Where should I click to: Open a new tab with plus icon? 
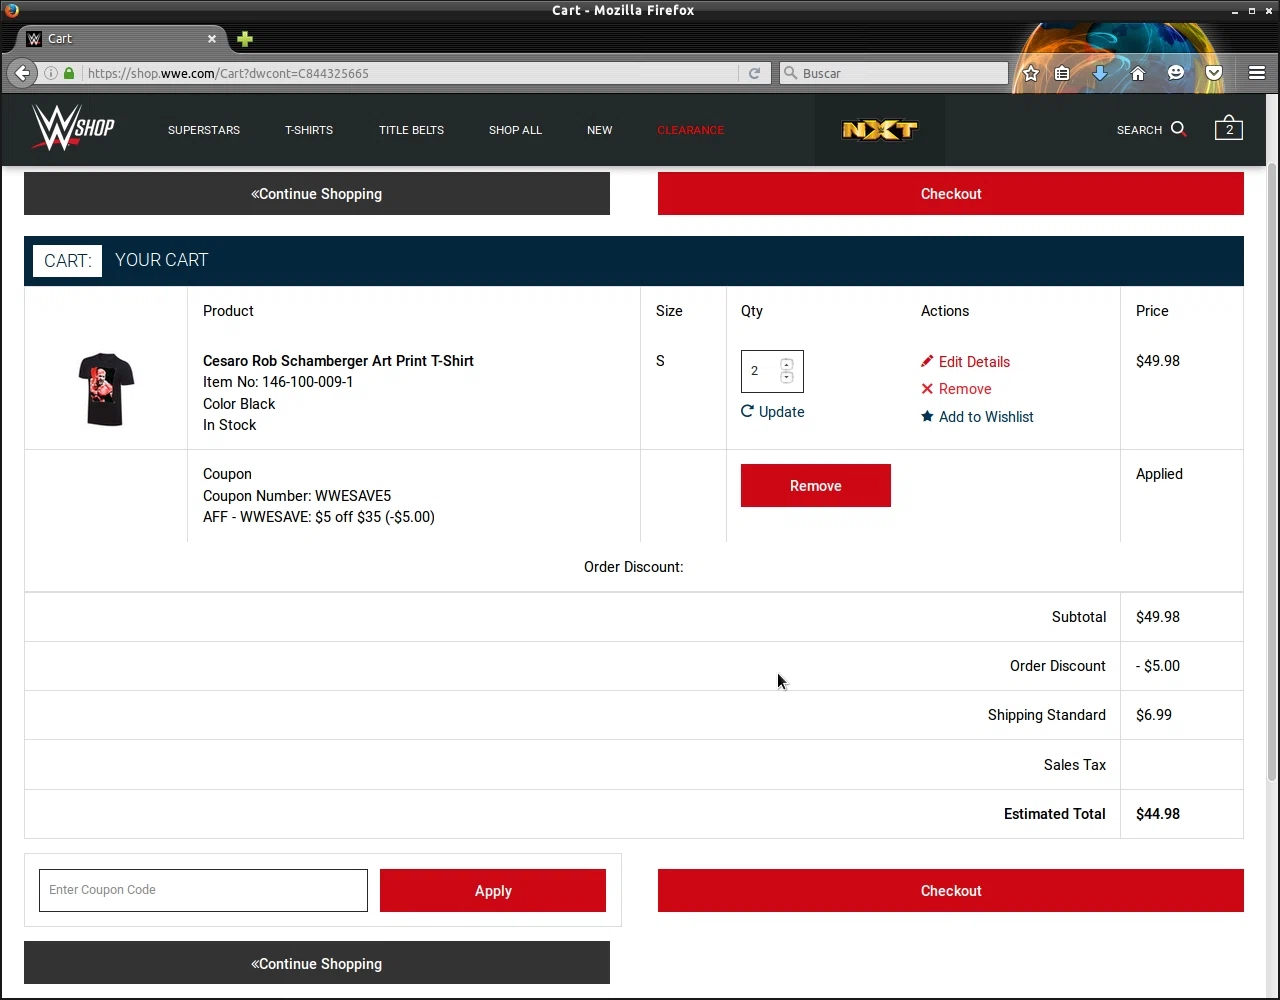point(245,39)
